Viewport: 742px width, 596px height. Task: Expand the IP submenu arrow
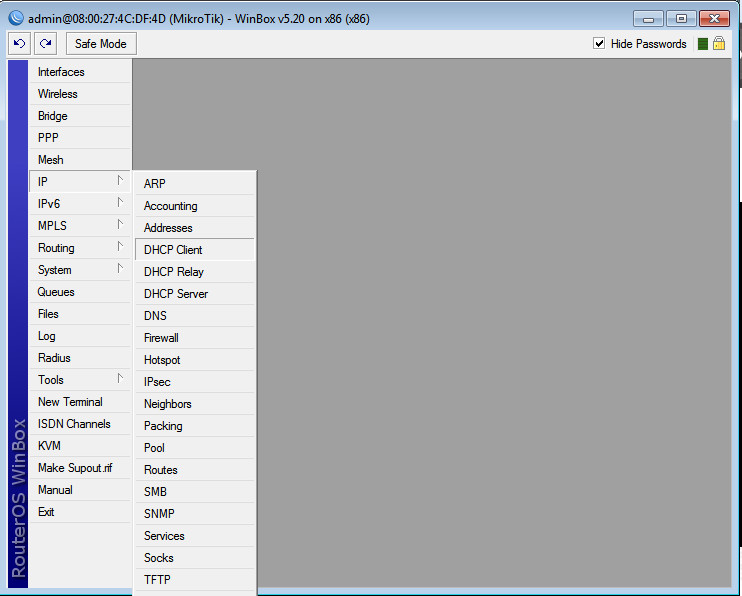120,180
